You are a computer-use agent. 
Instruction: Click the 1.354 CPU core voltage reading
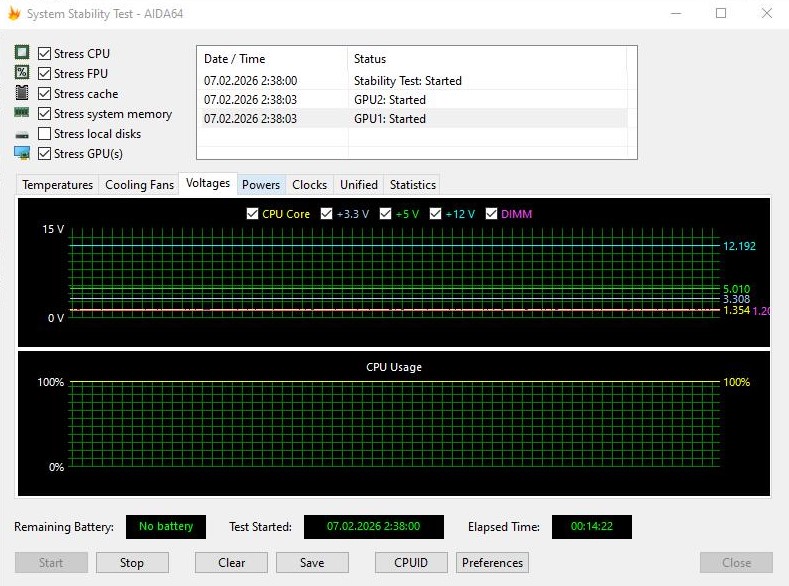tap(736, 310)
